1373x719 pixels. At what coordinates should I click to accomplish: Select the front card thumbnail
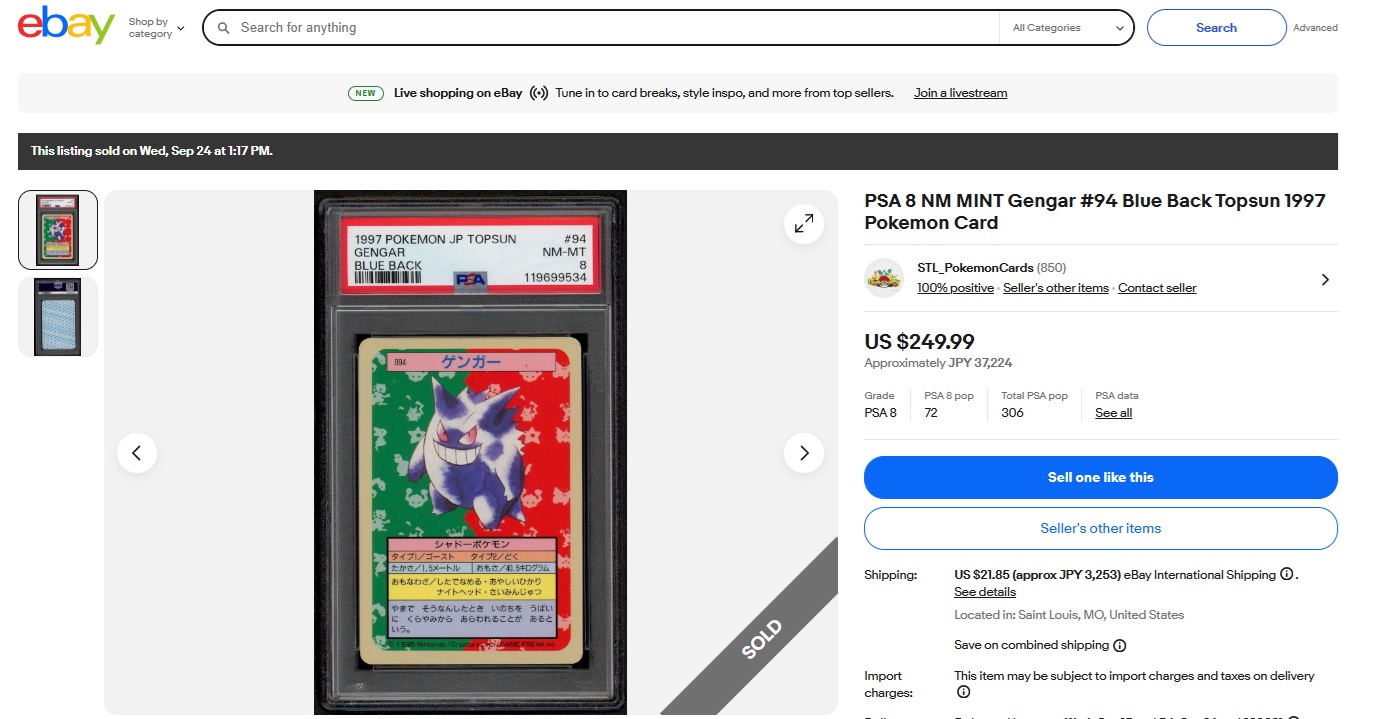click(58, 230)
